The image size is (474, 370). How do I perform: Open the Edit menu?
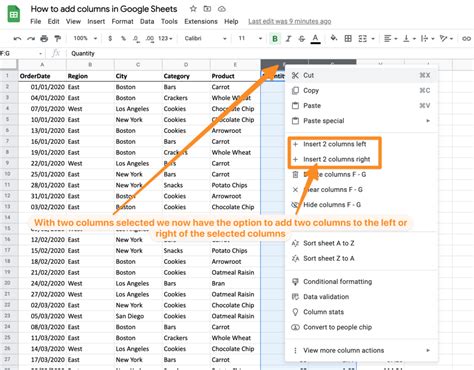pos(53,22)
